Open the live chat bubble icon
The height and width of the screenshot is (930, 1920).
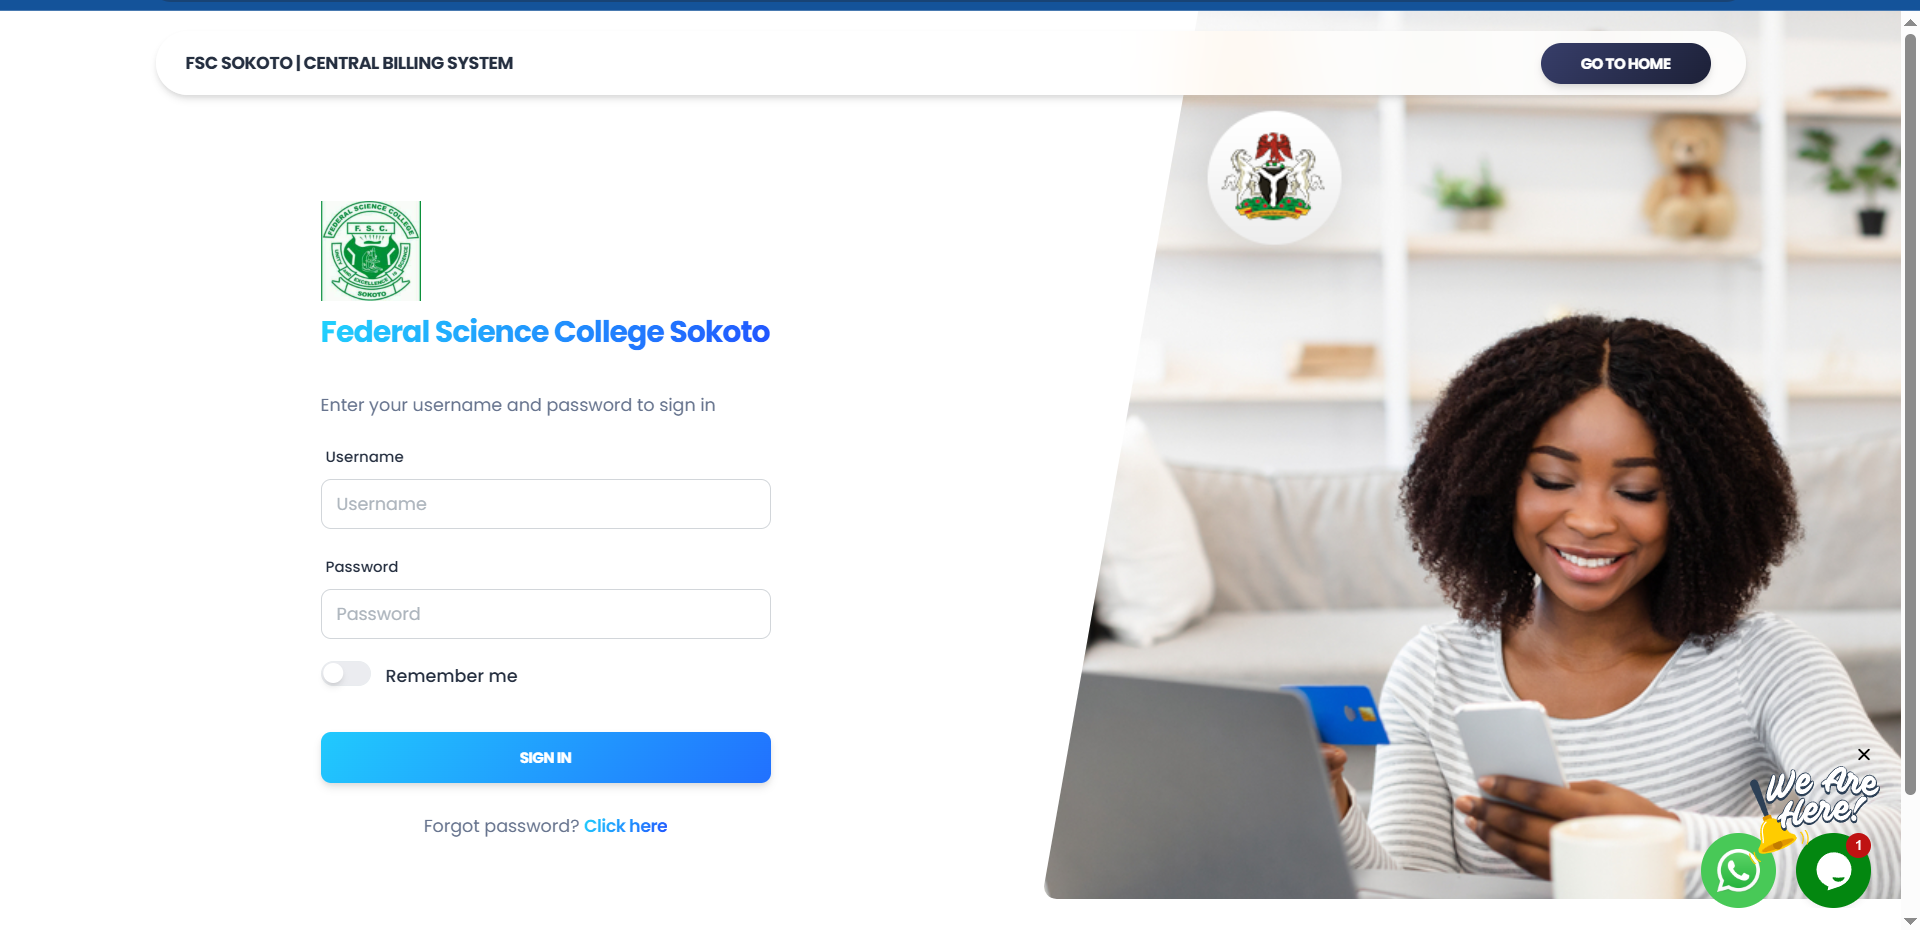[1833, 871]
